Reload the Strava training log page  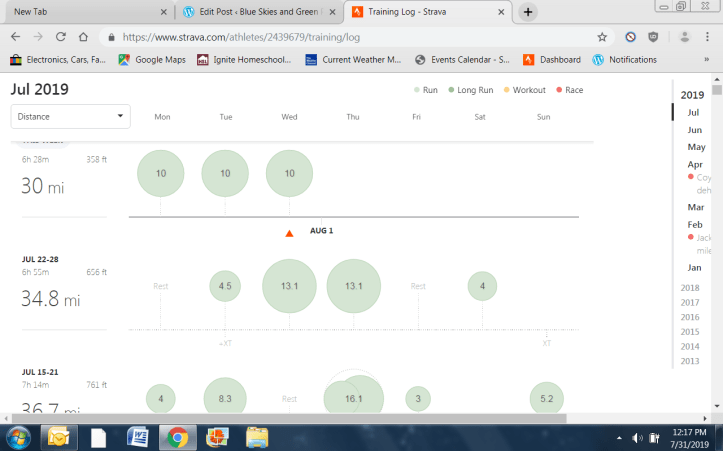click(62, 36)
